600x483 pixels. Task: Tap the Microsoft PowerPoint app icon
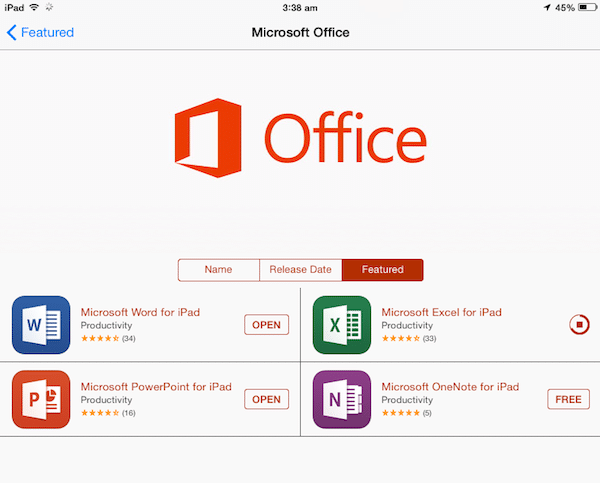click(x=41, y=399)
